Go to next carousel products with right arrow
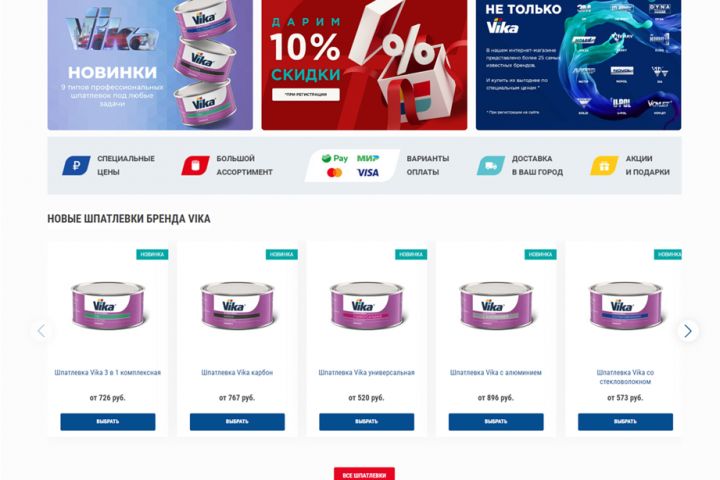Screen dimensions: 720x480 [688, 331]
